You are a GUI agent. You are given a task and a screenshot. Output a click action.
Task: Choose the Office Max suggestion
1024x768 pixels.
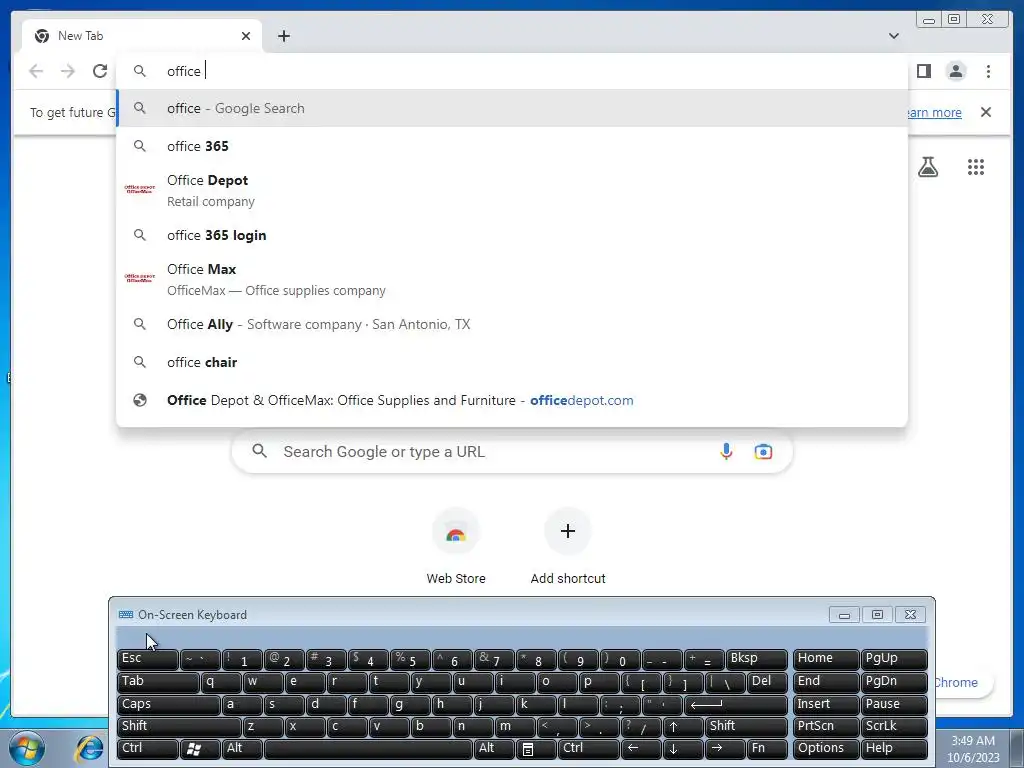(x=512, y=280)
